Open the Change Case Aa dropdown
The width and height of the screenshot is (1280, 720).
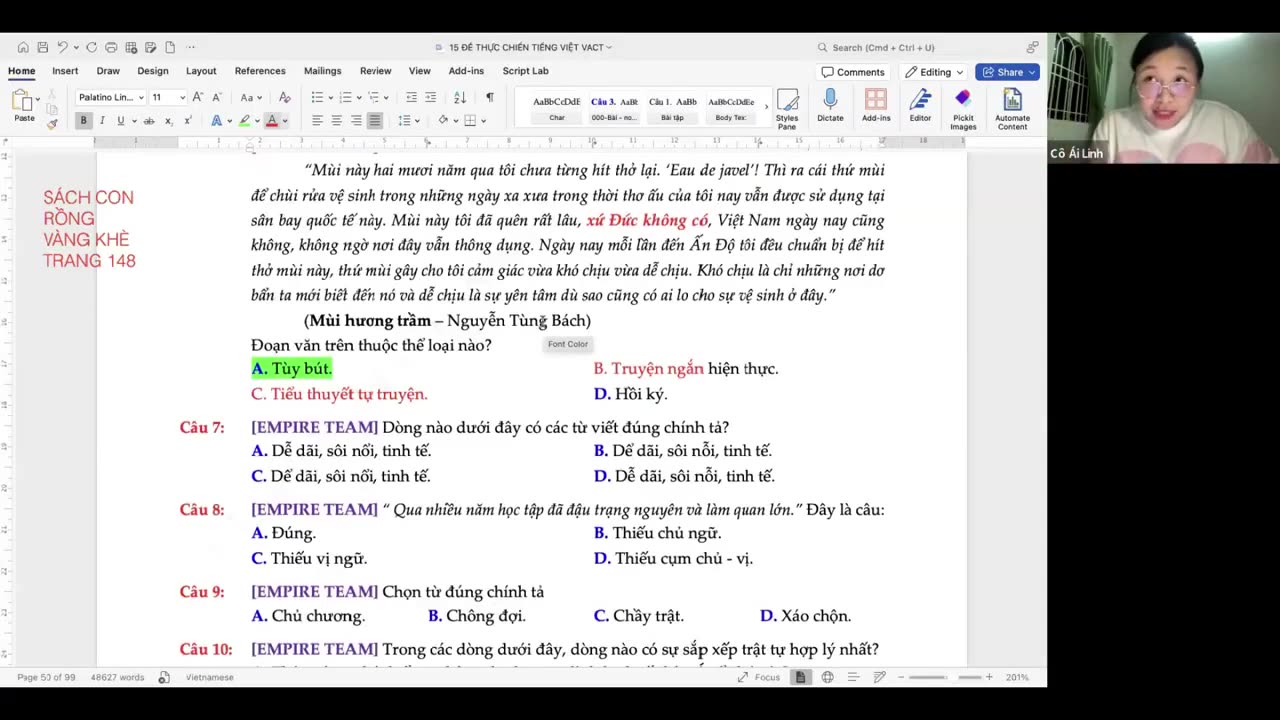coord(249,97)
